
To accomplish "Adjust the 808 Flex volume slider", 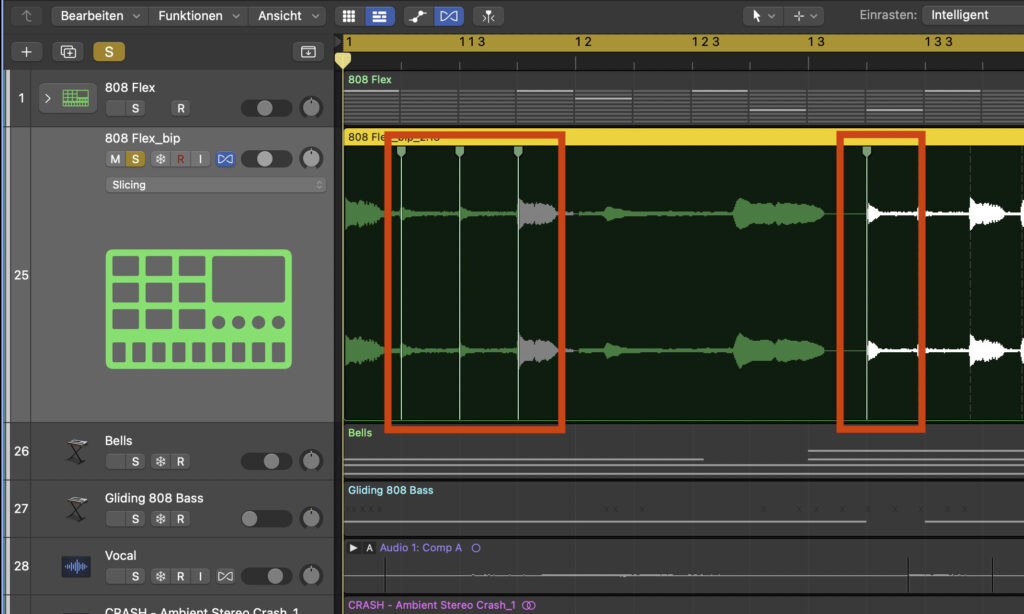I will [x=266, y=108].
